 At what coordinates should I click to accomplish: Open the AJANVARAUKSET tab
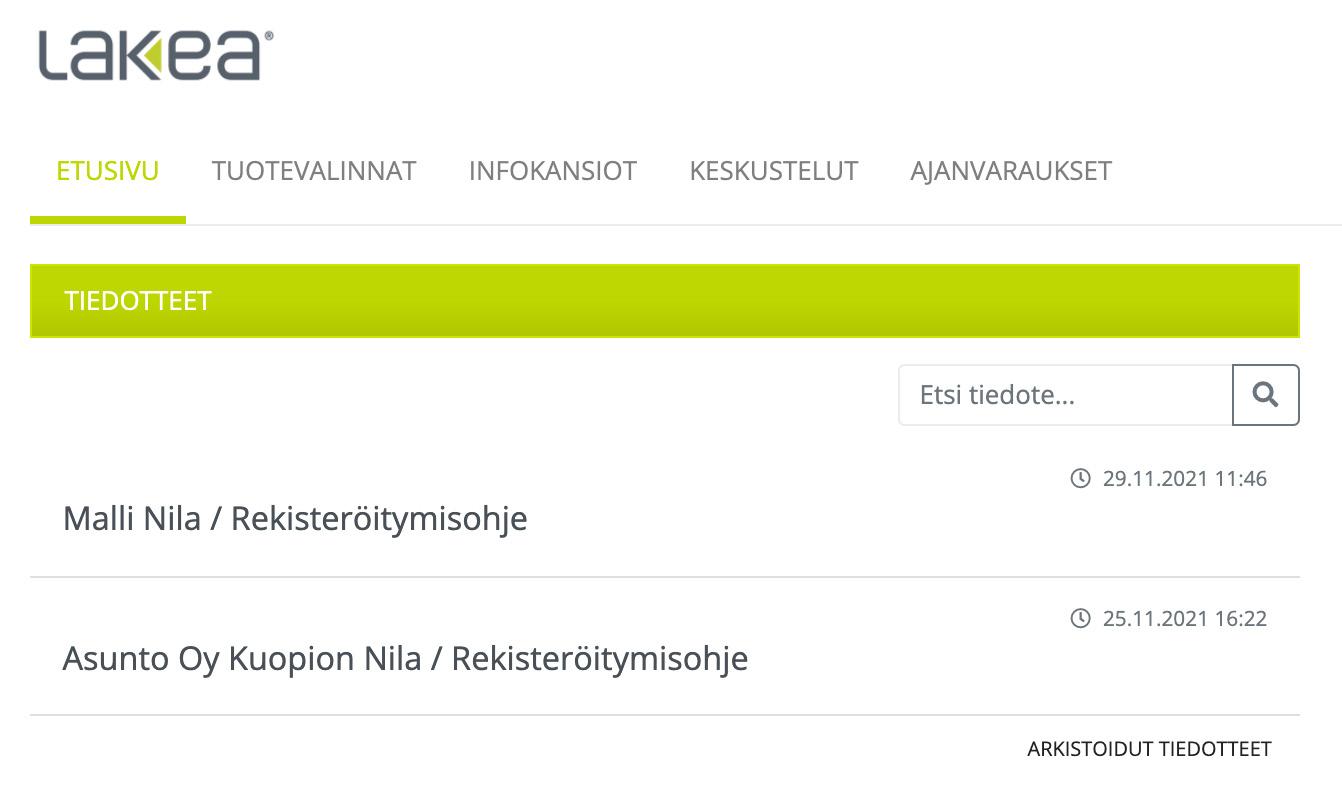[x=1011, y=171]
